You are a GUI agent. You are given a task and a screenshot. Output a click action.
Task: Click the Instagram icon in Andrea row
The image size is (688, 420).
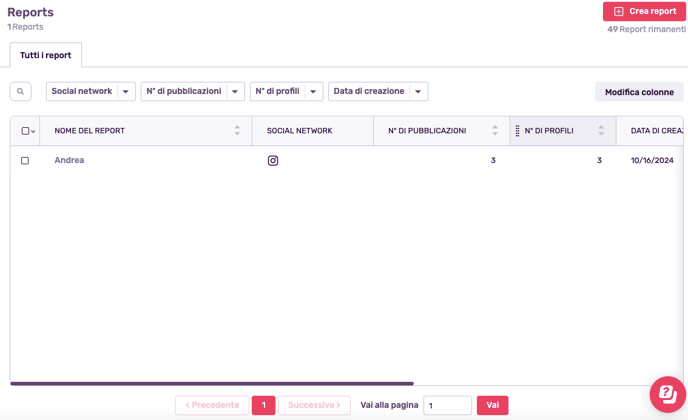coord(273,160)
